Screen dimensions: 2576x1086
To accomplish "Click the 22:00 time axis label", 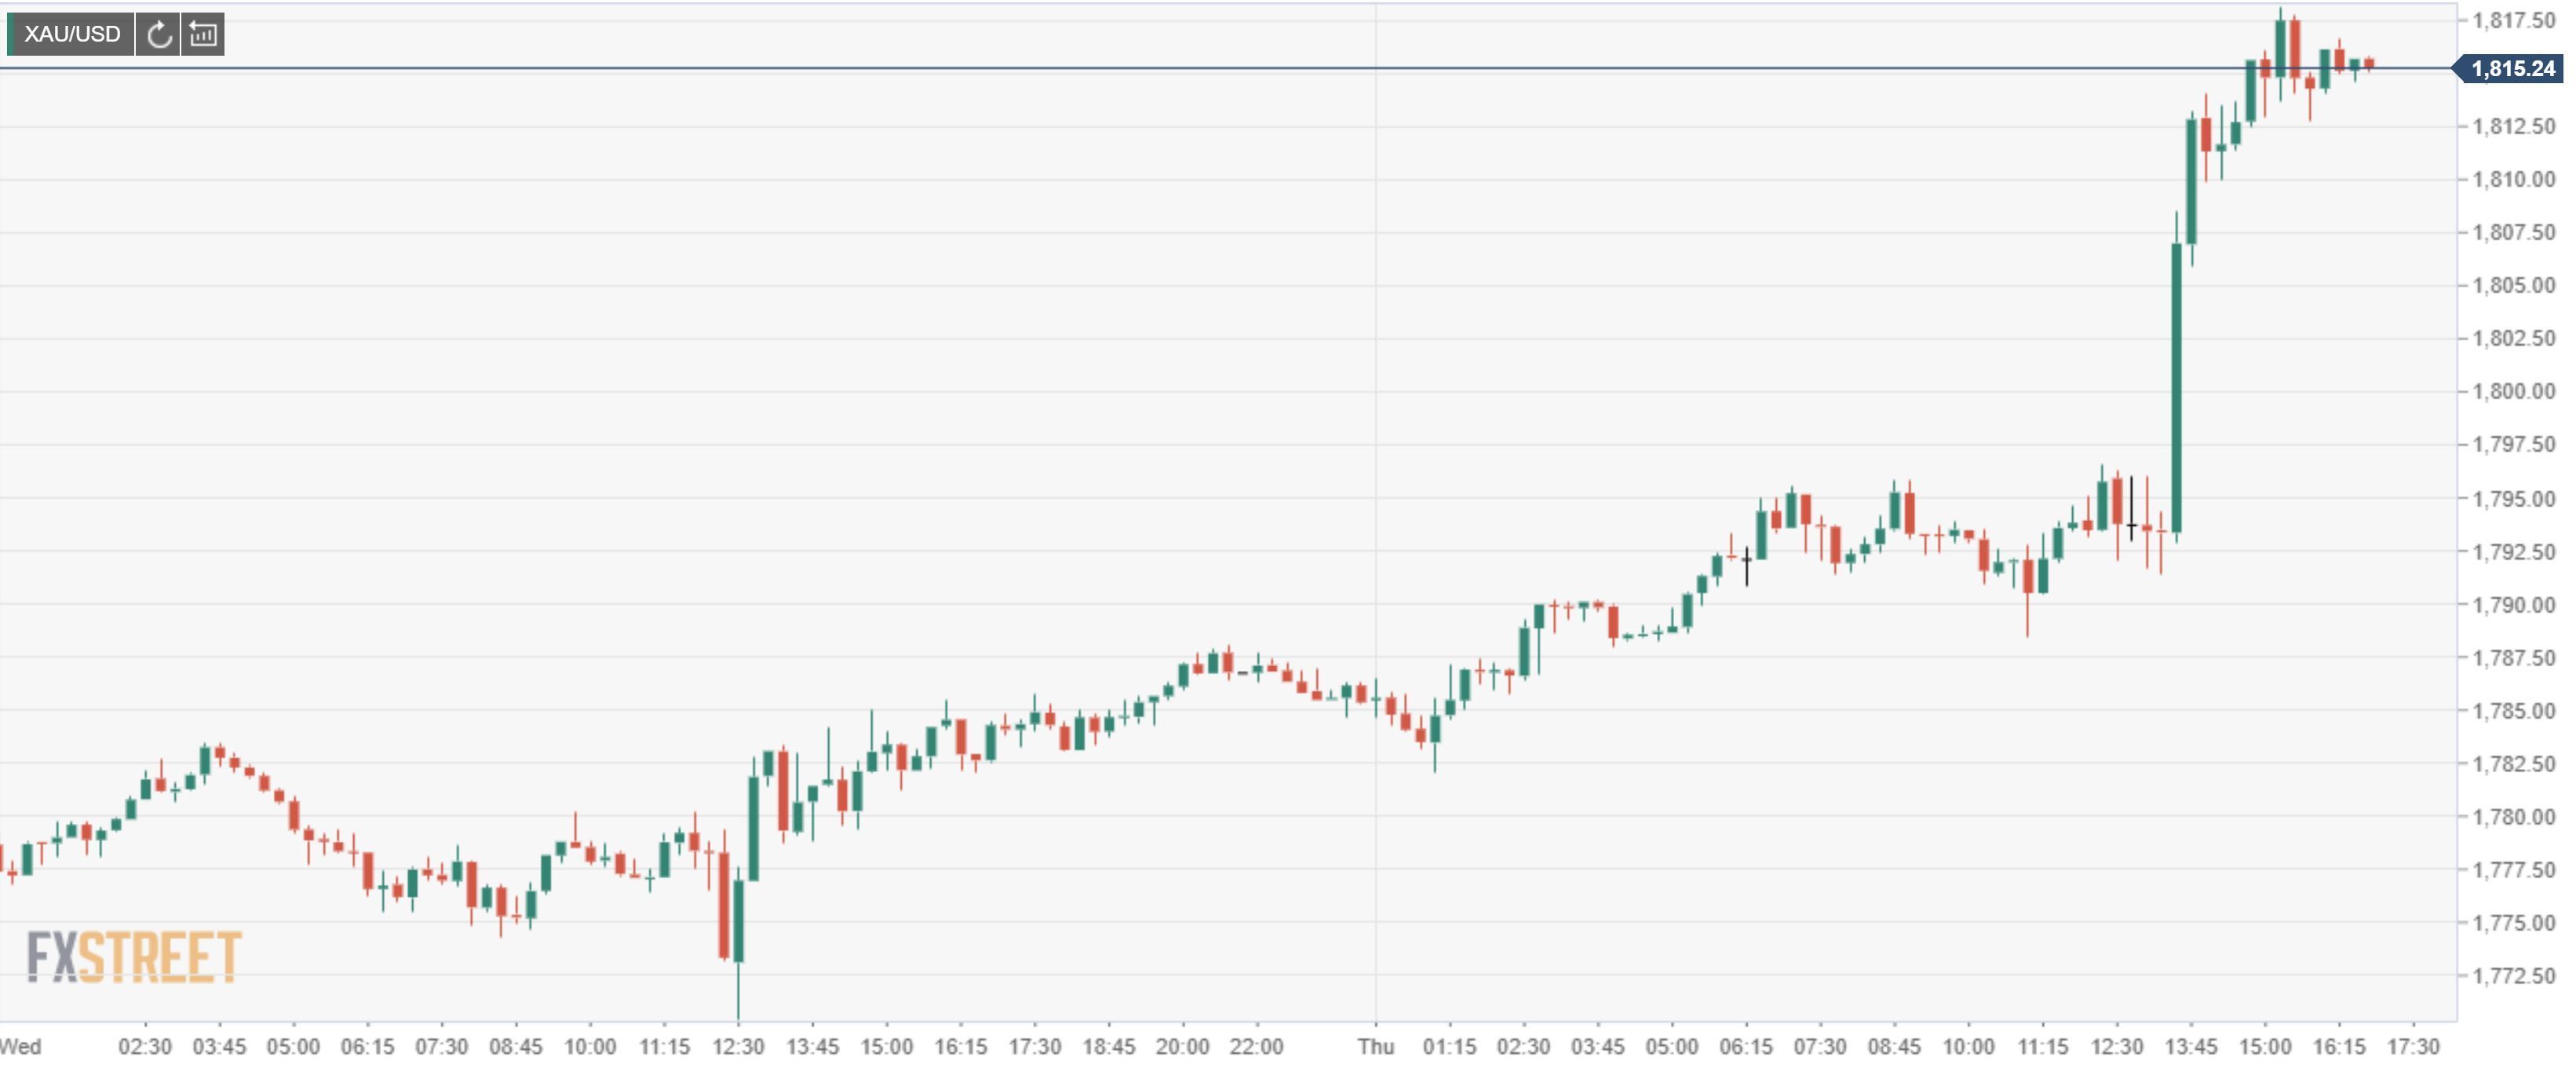I will pos(1256,1047).
